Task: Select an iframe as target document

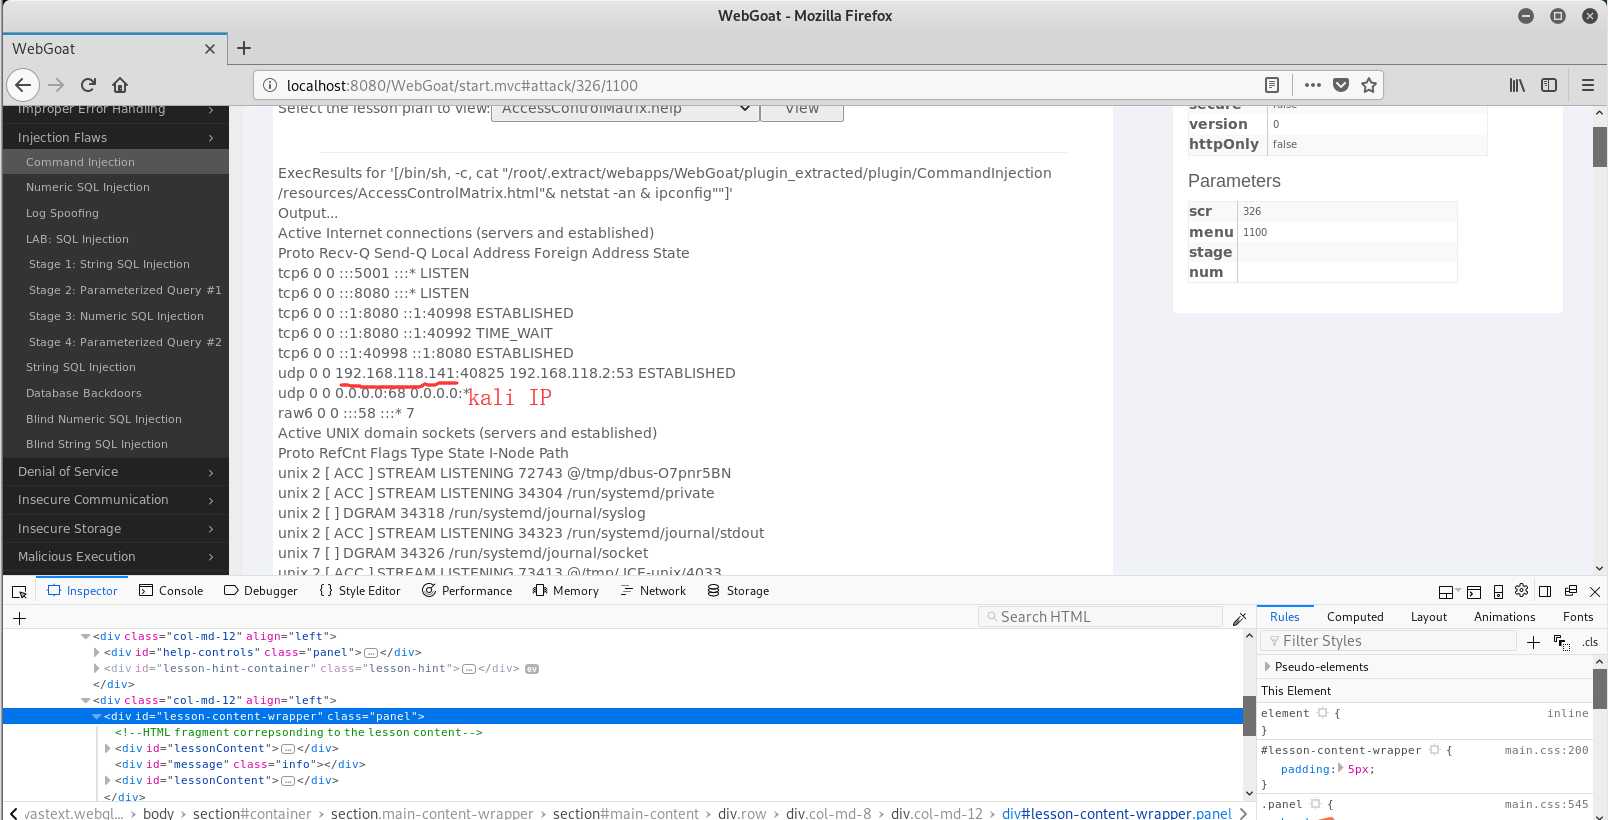Action: 1448,592
